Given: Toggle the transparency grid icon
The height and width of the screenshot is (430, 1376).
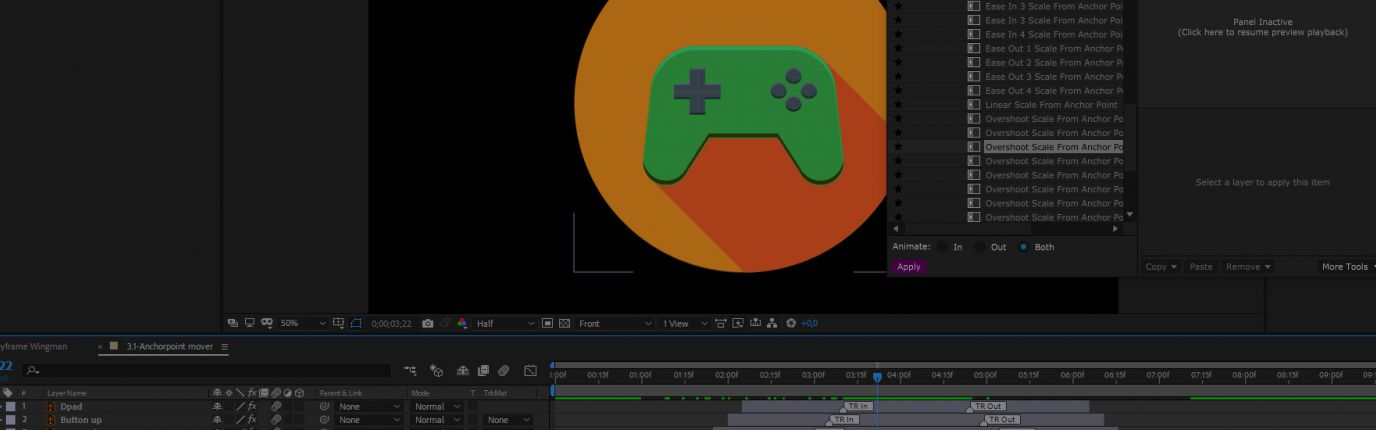Looking at the screenshot, I should click(564, 324).
